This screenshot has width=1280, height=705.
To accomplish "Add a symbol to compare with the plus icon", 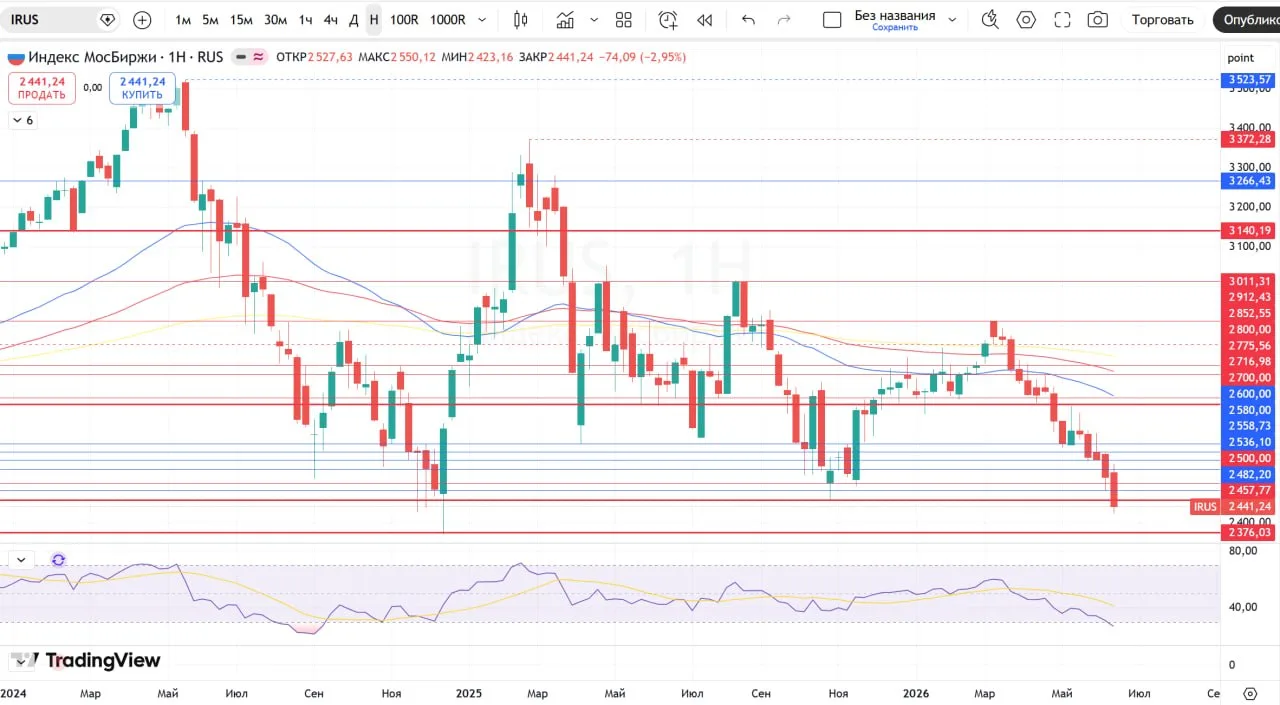I will click(142, 20).
